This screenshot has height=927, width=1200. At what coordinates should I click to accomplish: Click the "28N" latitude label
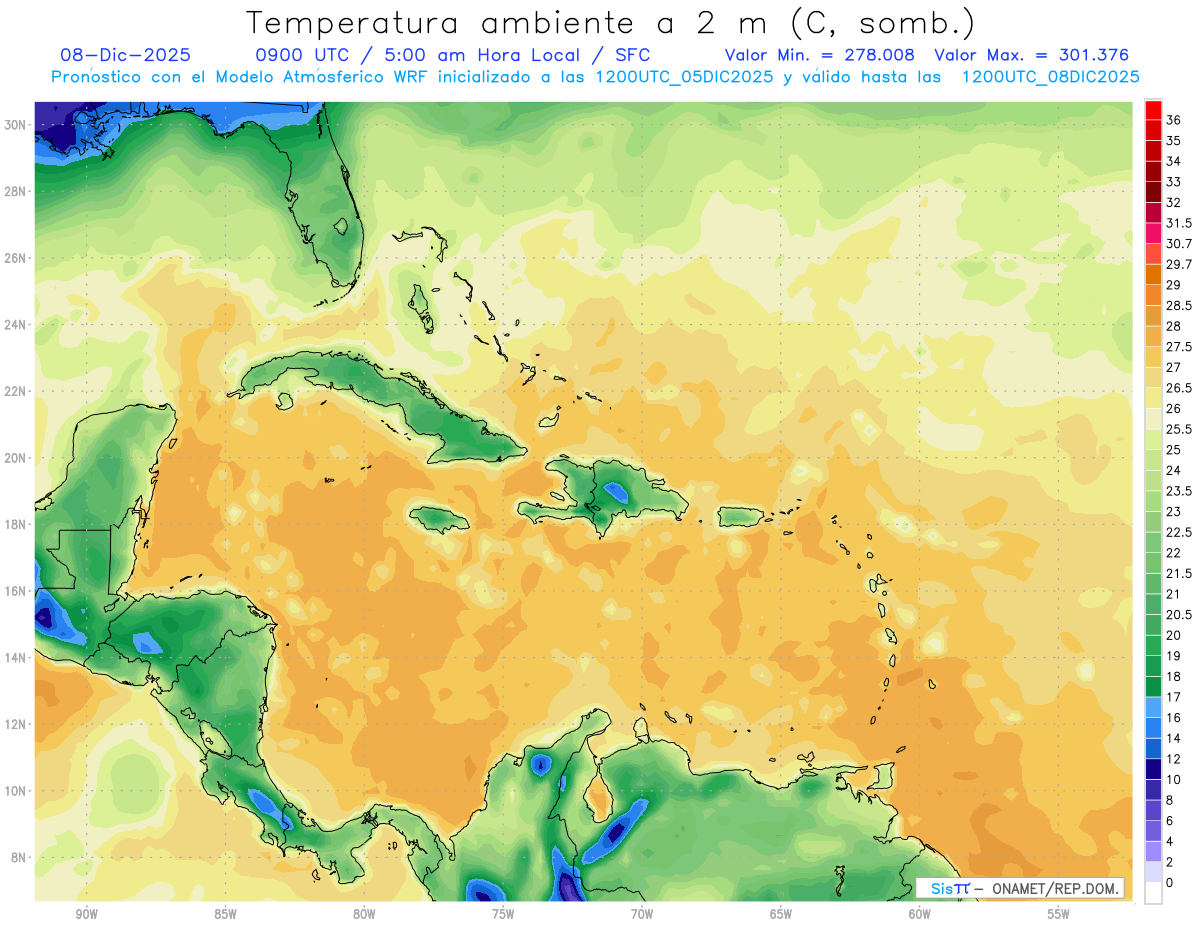click(16, 191)
